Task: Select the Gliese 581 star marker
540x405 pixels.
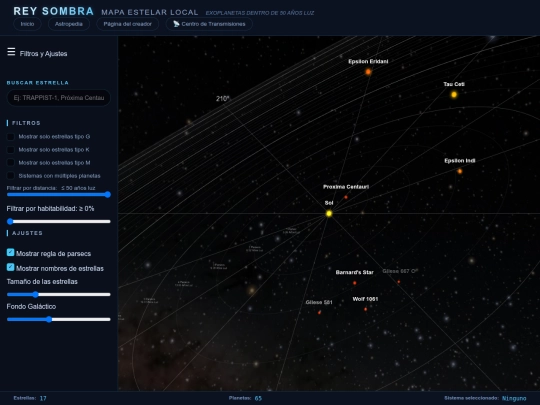Action: click(319, 312)
